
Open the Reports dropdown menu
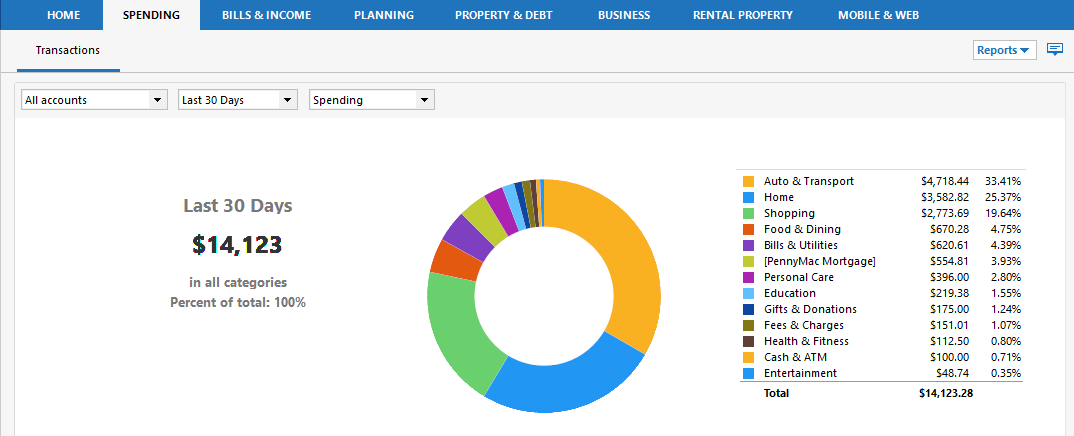tap(1003, 50)
